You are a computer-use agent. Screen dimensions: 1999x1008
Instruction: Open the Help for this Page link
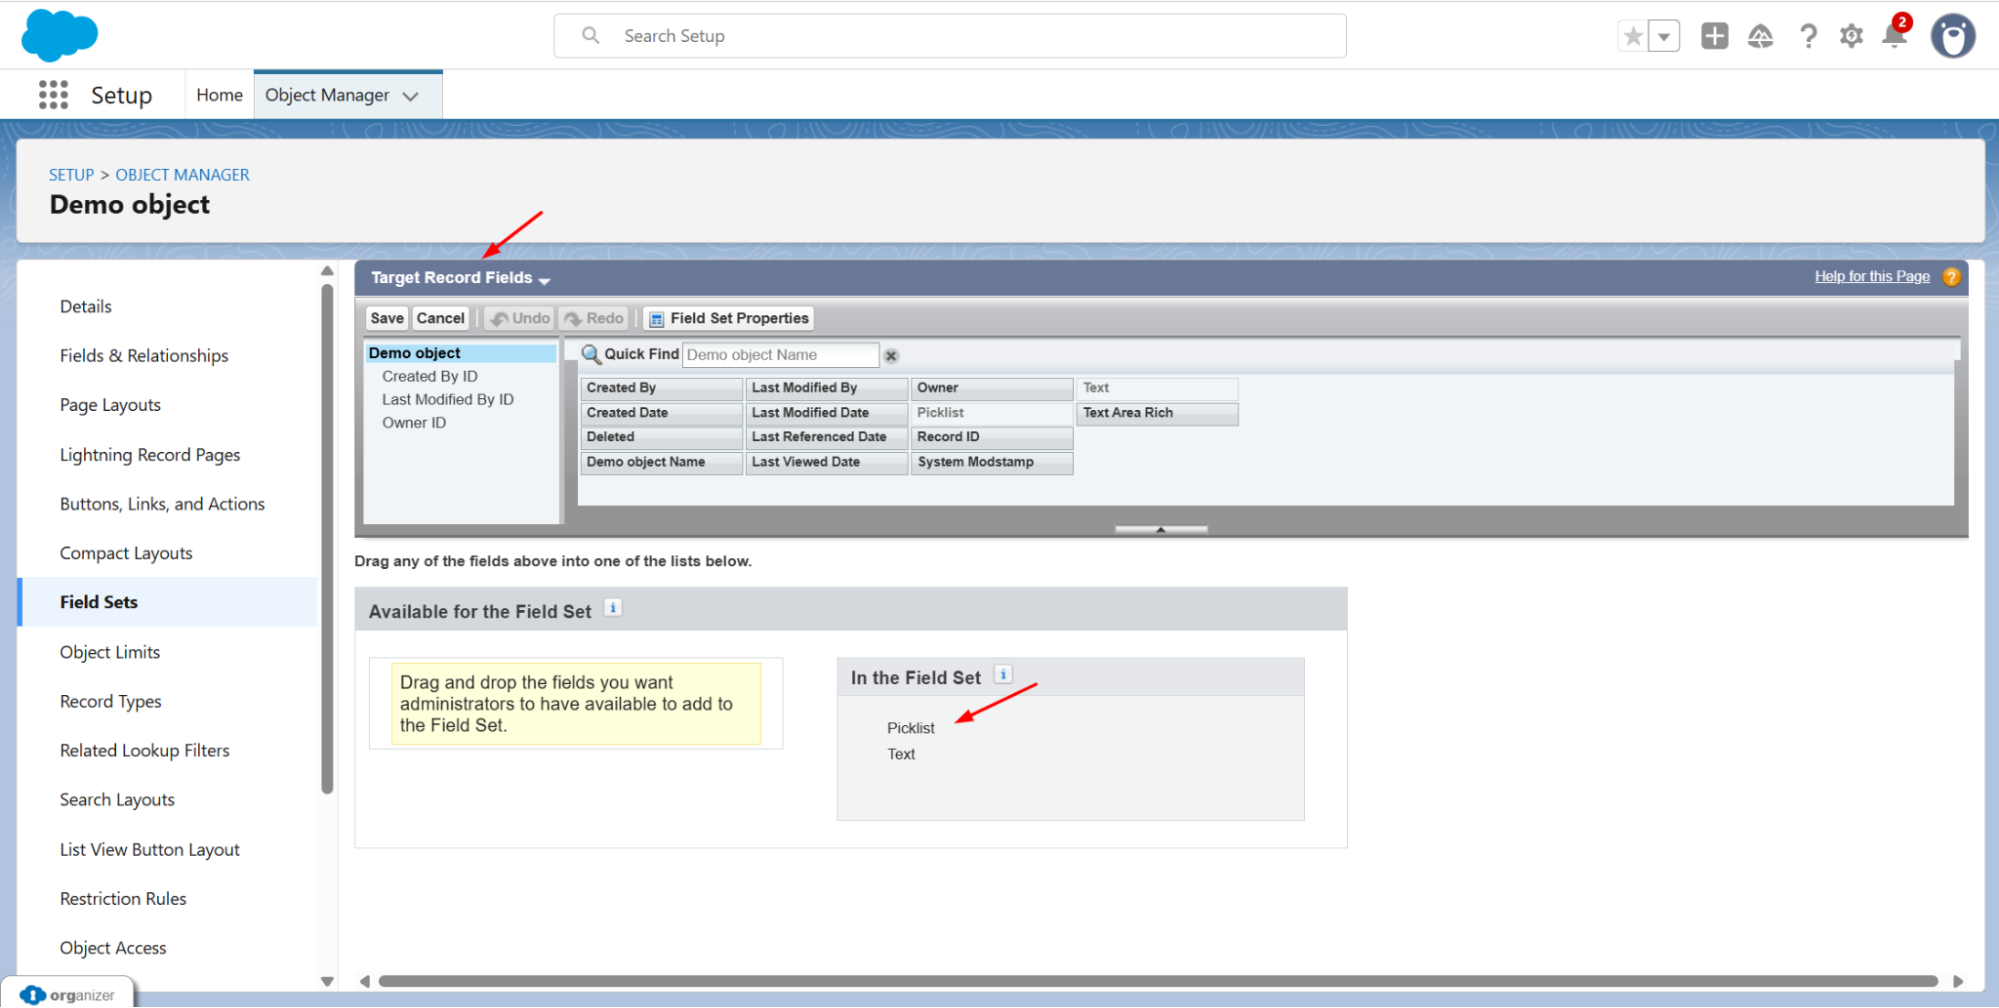click(x=1872, y=276)
